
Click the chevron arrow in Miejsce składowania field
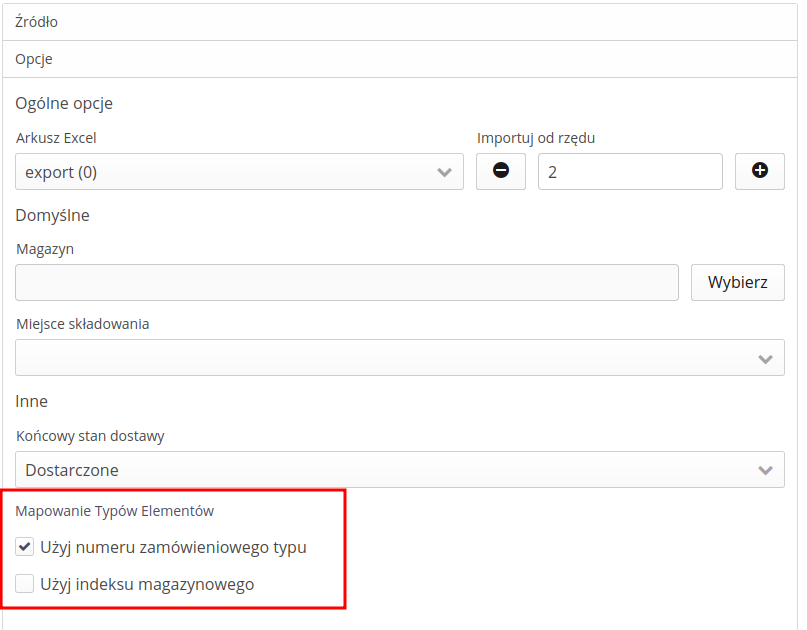pos(766,358)
